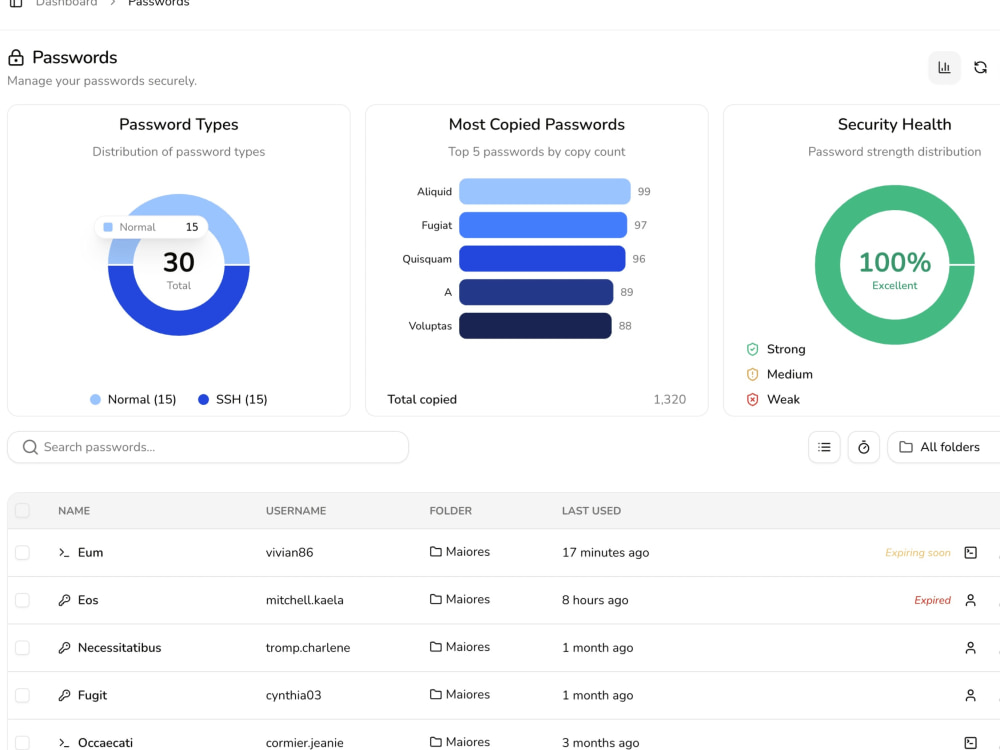Click the Medium shield warning icon
Image resolution: width=1000 pixels, height=750 pixels.
pyautogui.click(x=753, y=374)
